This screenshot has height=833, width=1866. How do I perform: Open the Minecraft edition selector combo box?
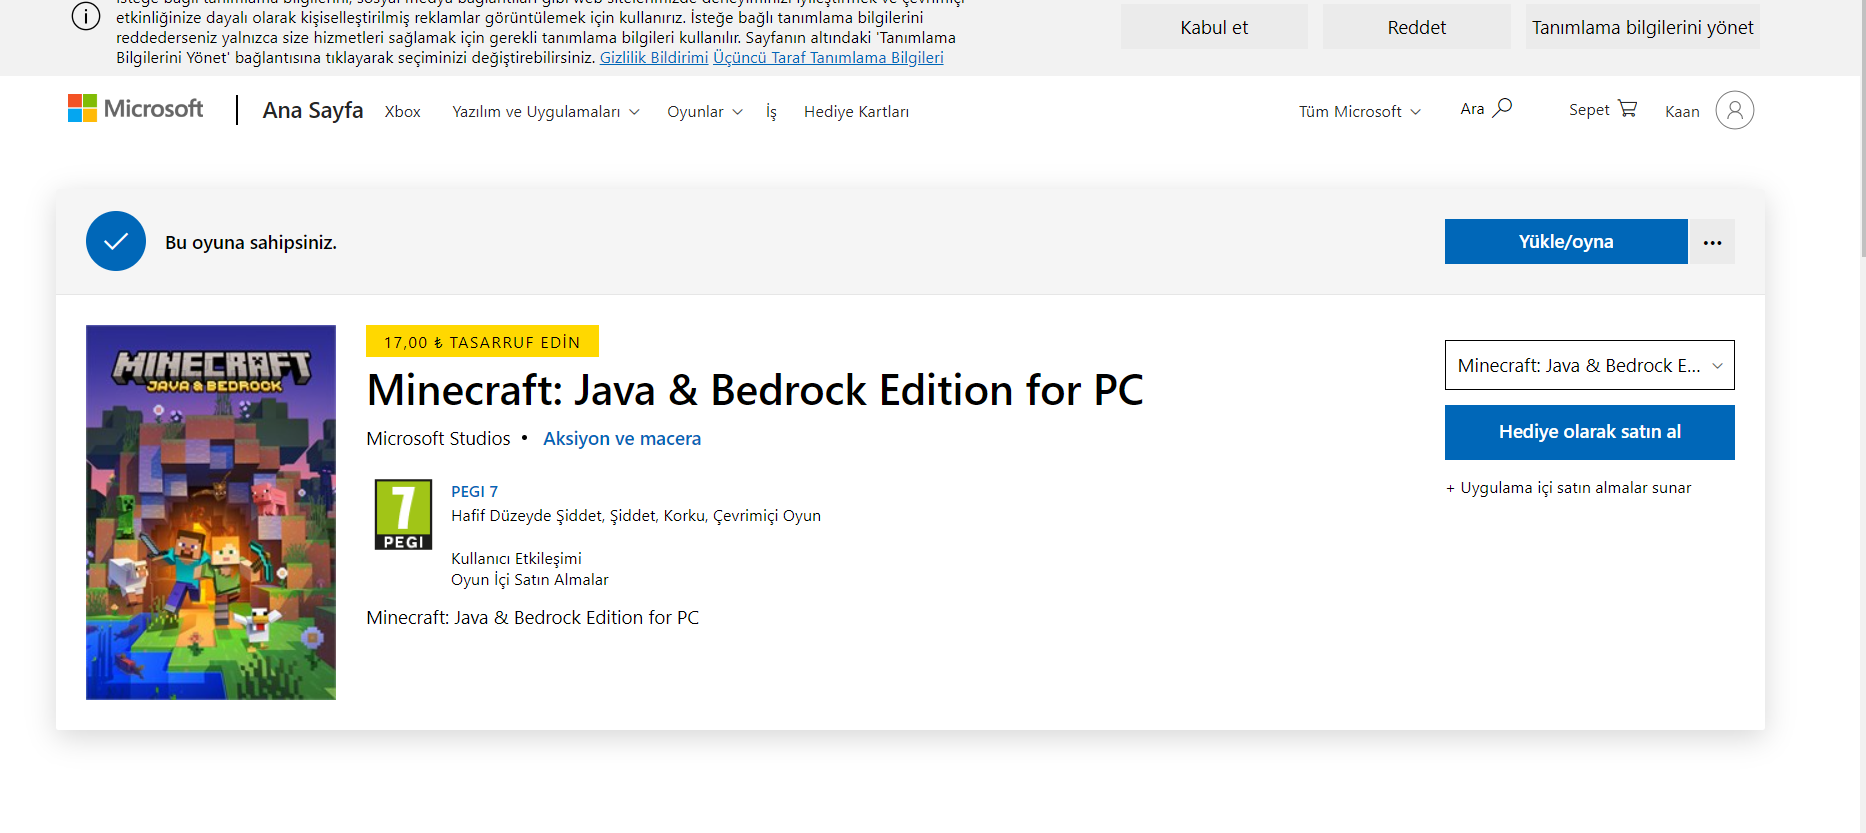point(1589,366)
